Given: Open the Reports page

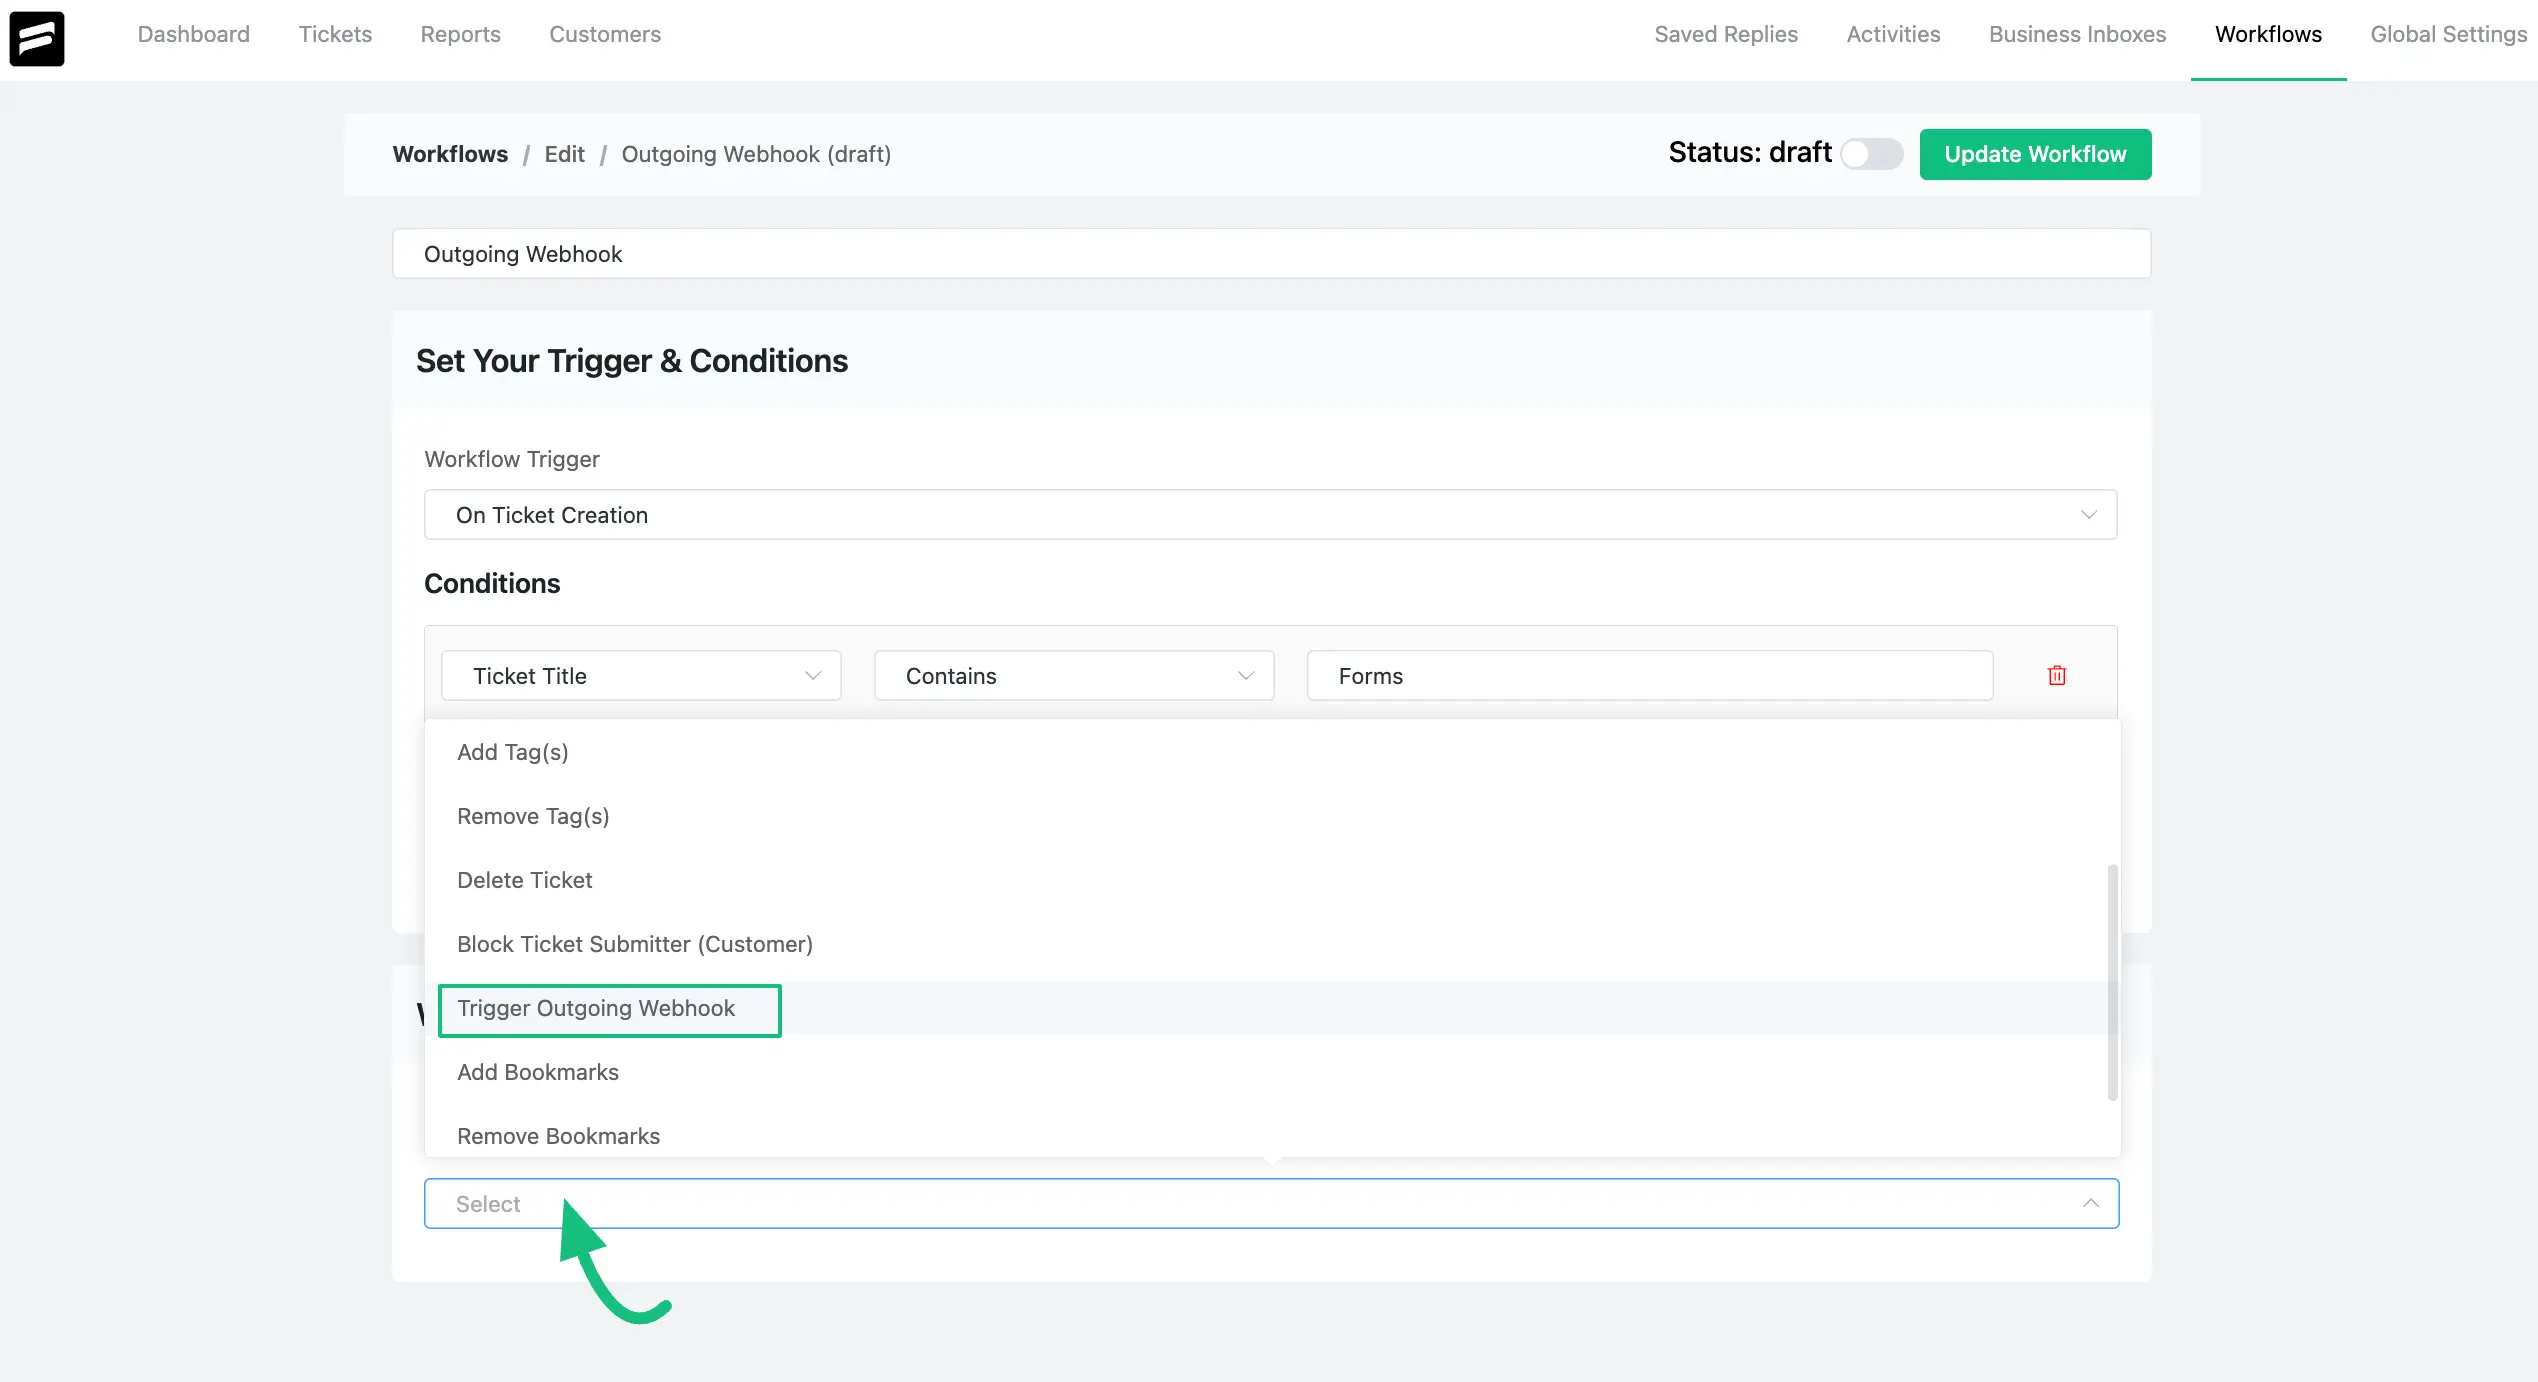Looking at the screenshot, I should 460,34.
